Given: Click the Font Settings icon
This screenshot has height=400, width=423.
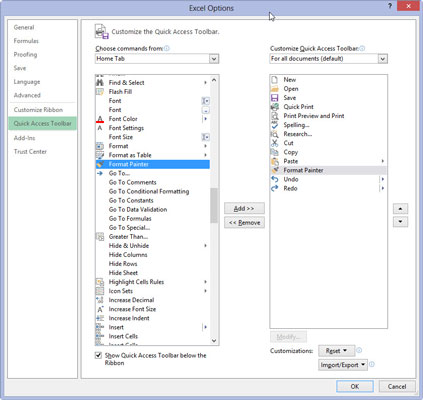Looking at the screenshot, I should pyautogui.click(x=100, y=128).
